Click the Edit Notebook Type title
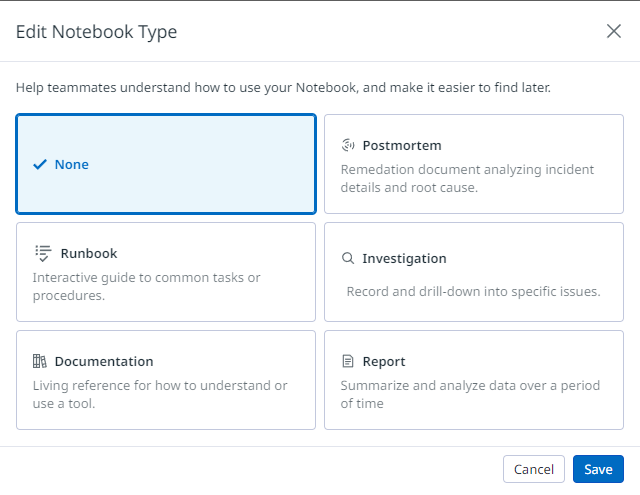The height and width of the screenshot is (495, 640). [x=96, y=32]
